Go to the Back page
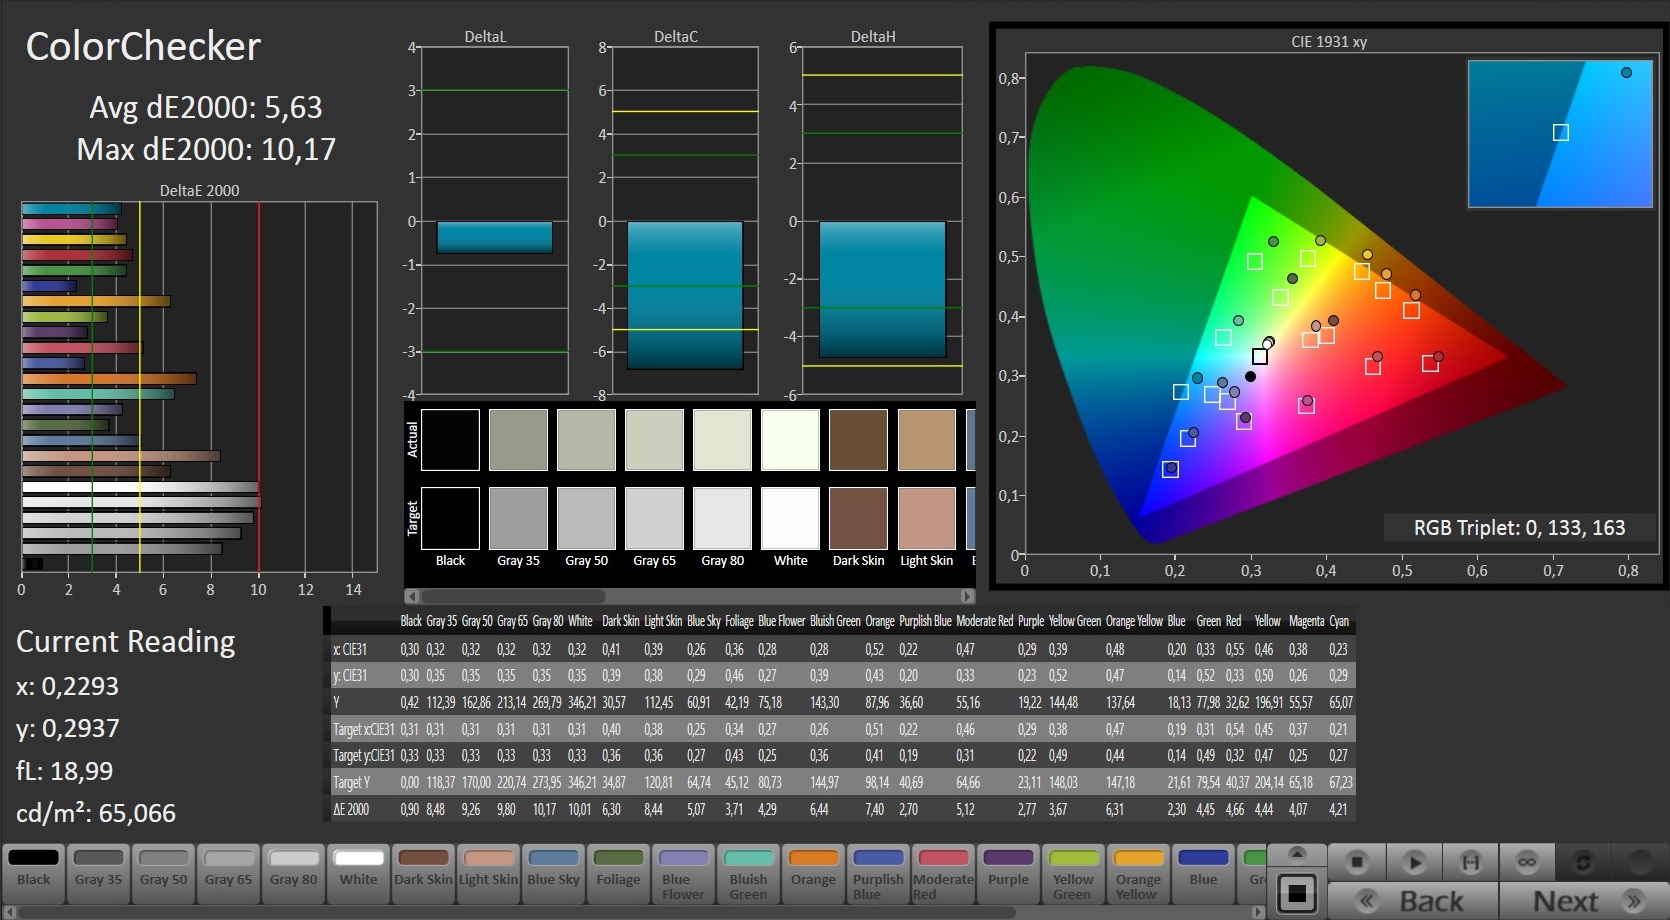 tap(1413, 901)
